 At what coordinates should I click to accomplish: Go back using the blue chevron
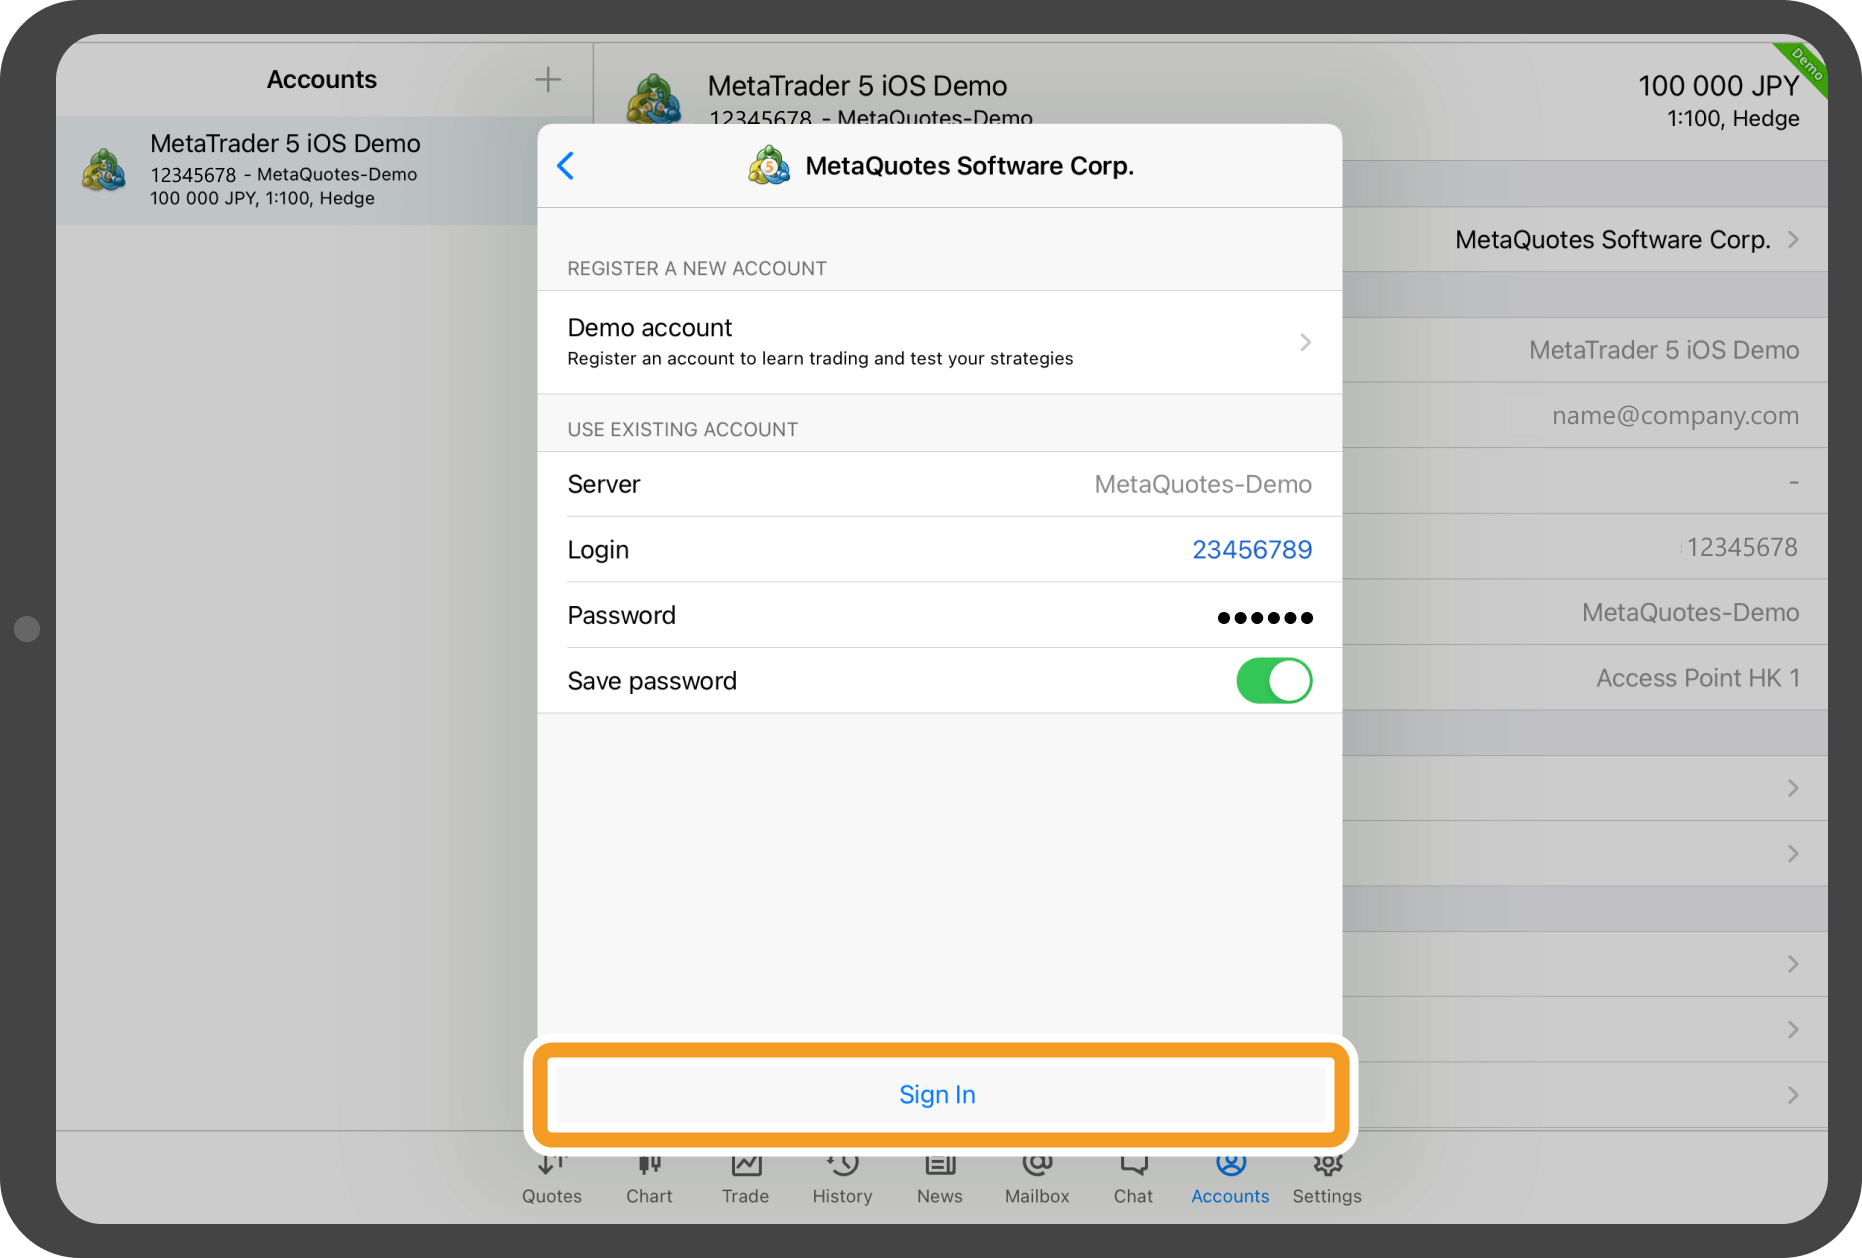pyautogui.click(x=566, y=166)
